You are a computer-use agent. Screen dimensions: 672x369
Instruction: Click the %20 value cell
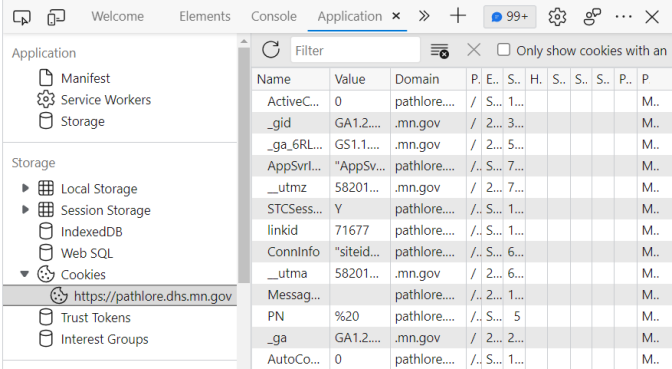(x=360, y=316)
